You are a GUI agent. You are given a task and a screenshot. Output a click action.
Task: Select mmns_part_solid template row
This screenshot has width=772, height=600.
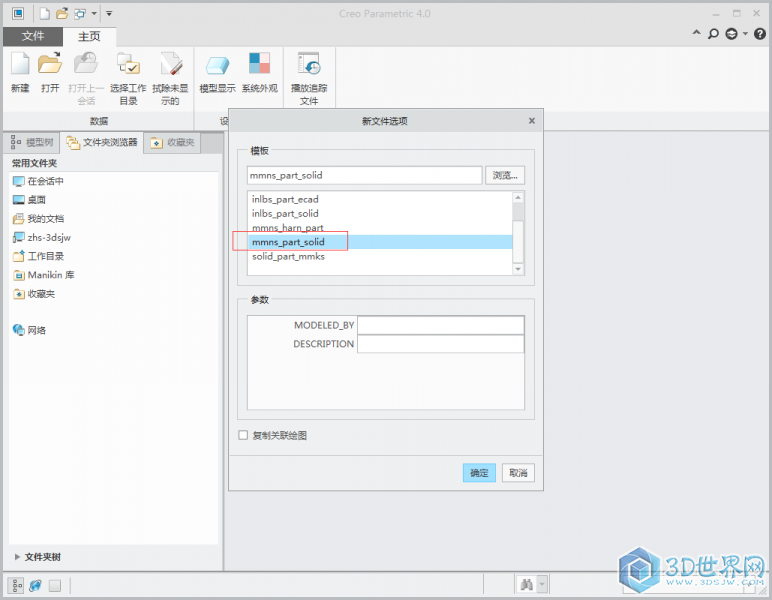click(x=380, y=242)
